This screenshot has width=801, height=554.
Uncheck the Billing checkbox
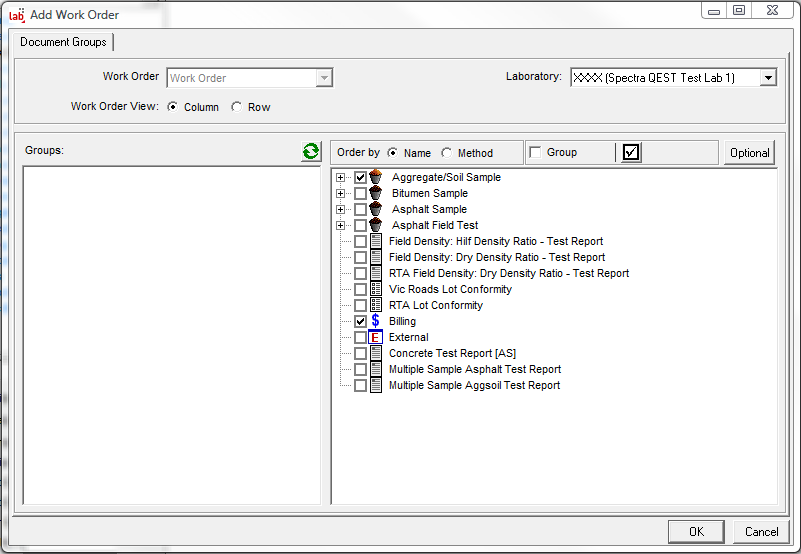click(x=360, y=321)
